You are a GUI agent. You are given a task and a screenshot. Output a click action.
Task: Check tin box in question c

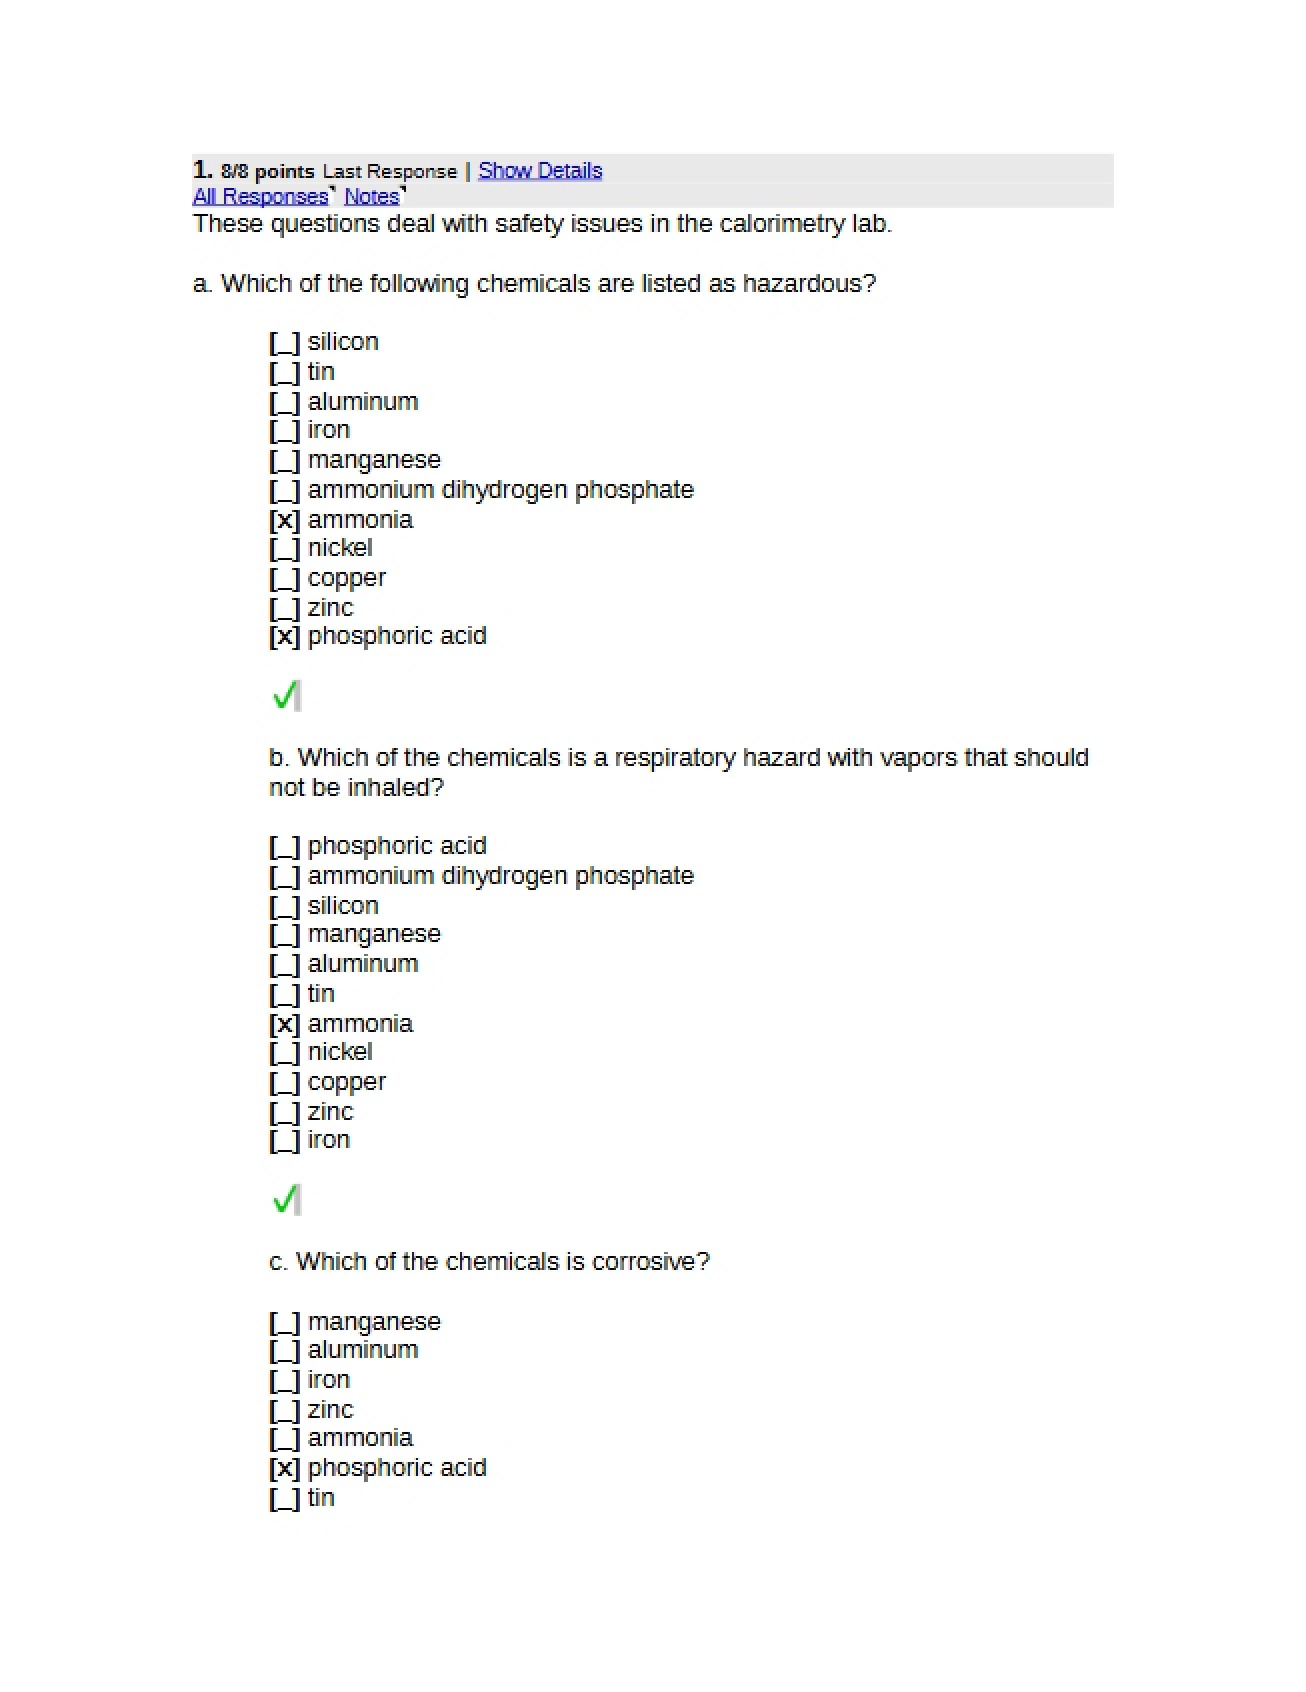point(285,1499)
